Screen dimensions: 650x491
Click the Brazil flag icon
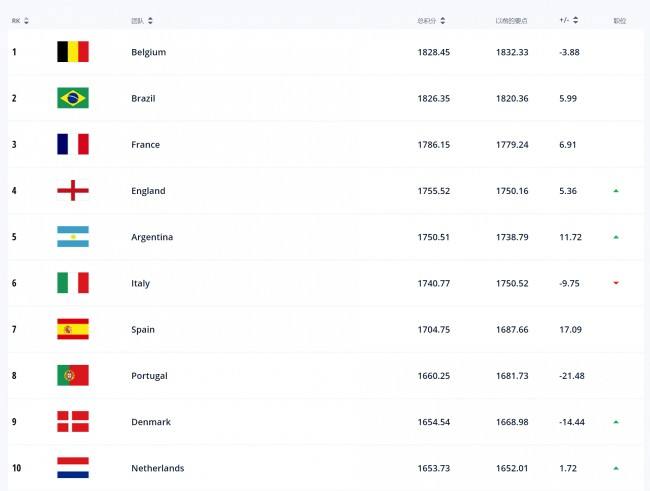[x=73, y=98]
